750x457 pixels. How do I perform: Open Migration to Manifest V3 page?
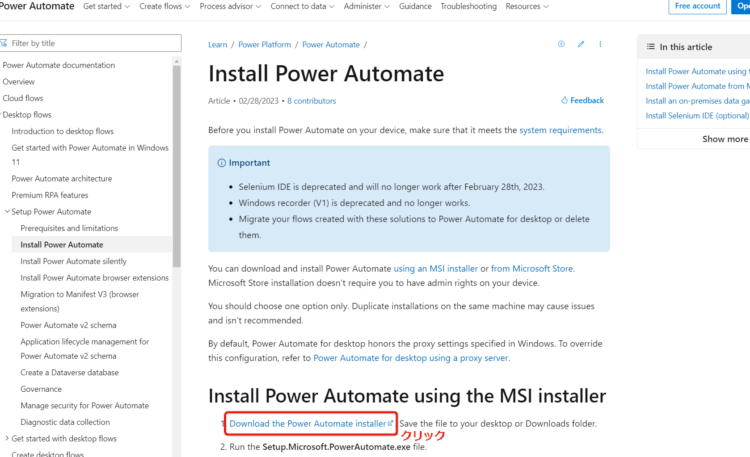(80, 301)
